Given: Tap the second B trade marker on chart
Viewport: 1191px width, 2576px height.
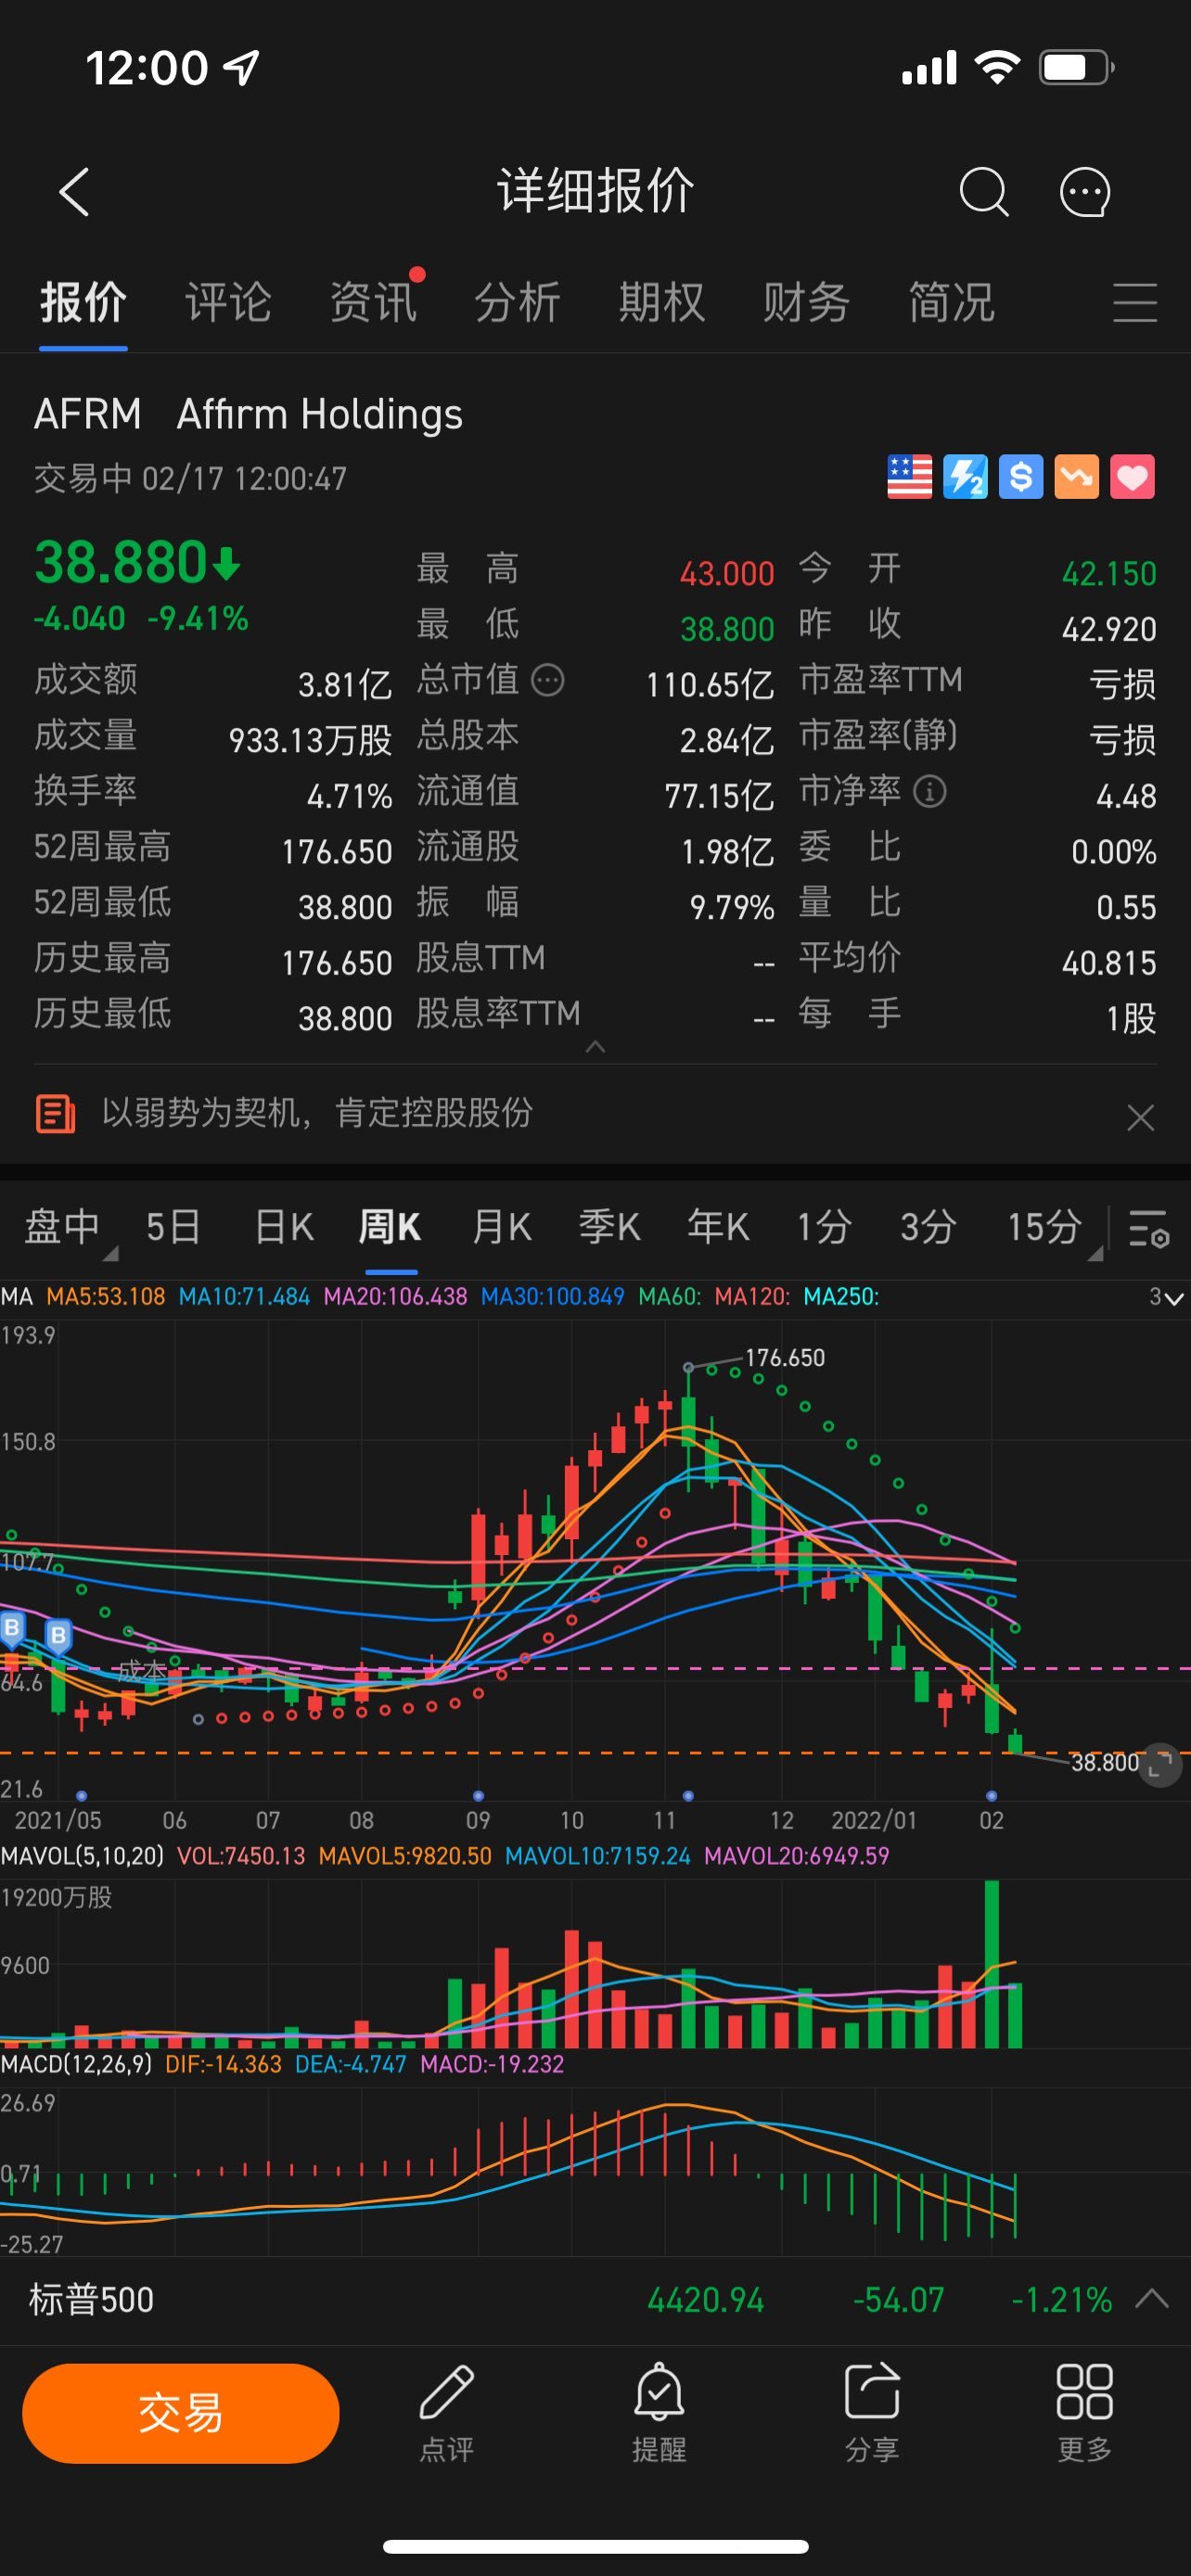Looking at the screenshot, I should coord(58,1637).
